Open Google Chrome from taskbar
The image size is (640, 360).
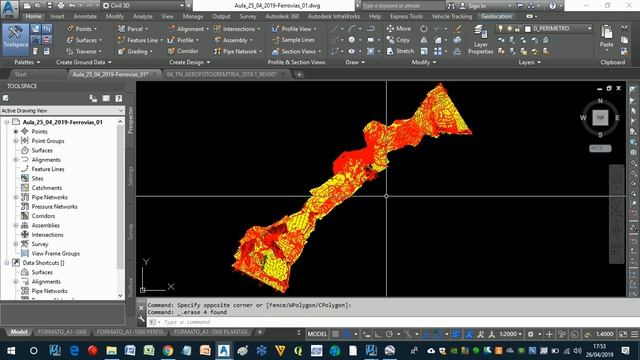[x=167, y=351]
